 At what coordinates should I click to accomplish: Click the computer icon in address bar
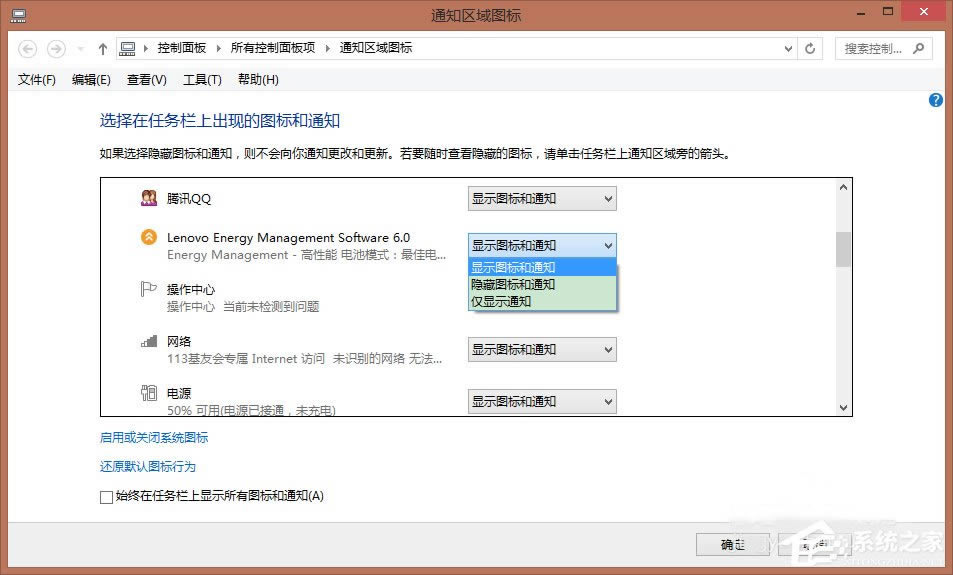pos(127,49)
